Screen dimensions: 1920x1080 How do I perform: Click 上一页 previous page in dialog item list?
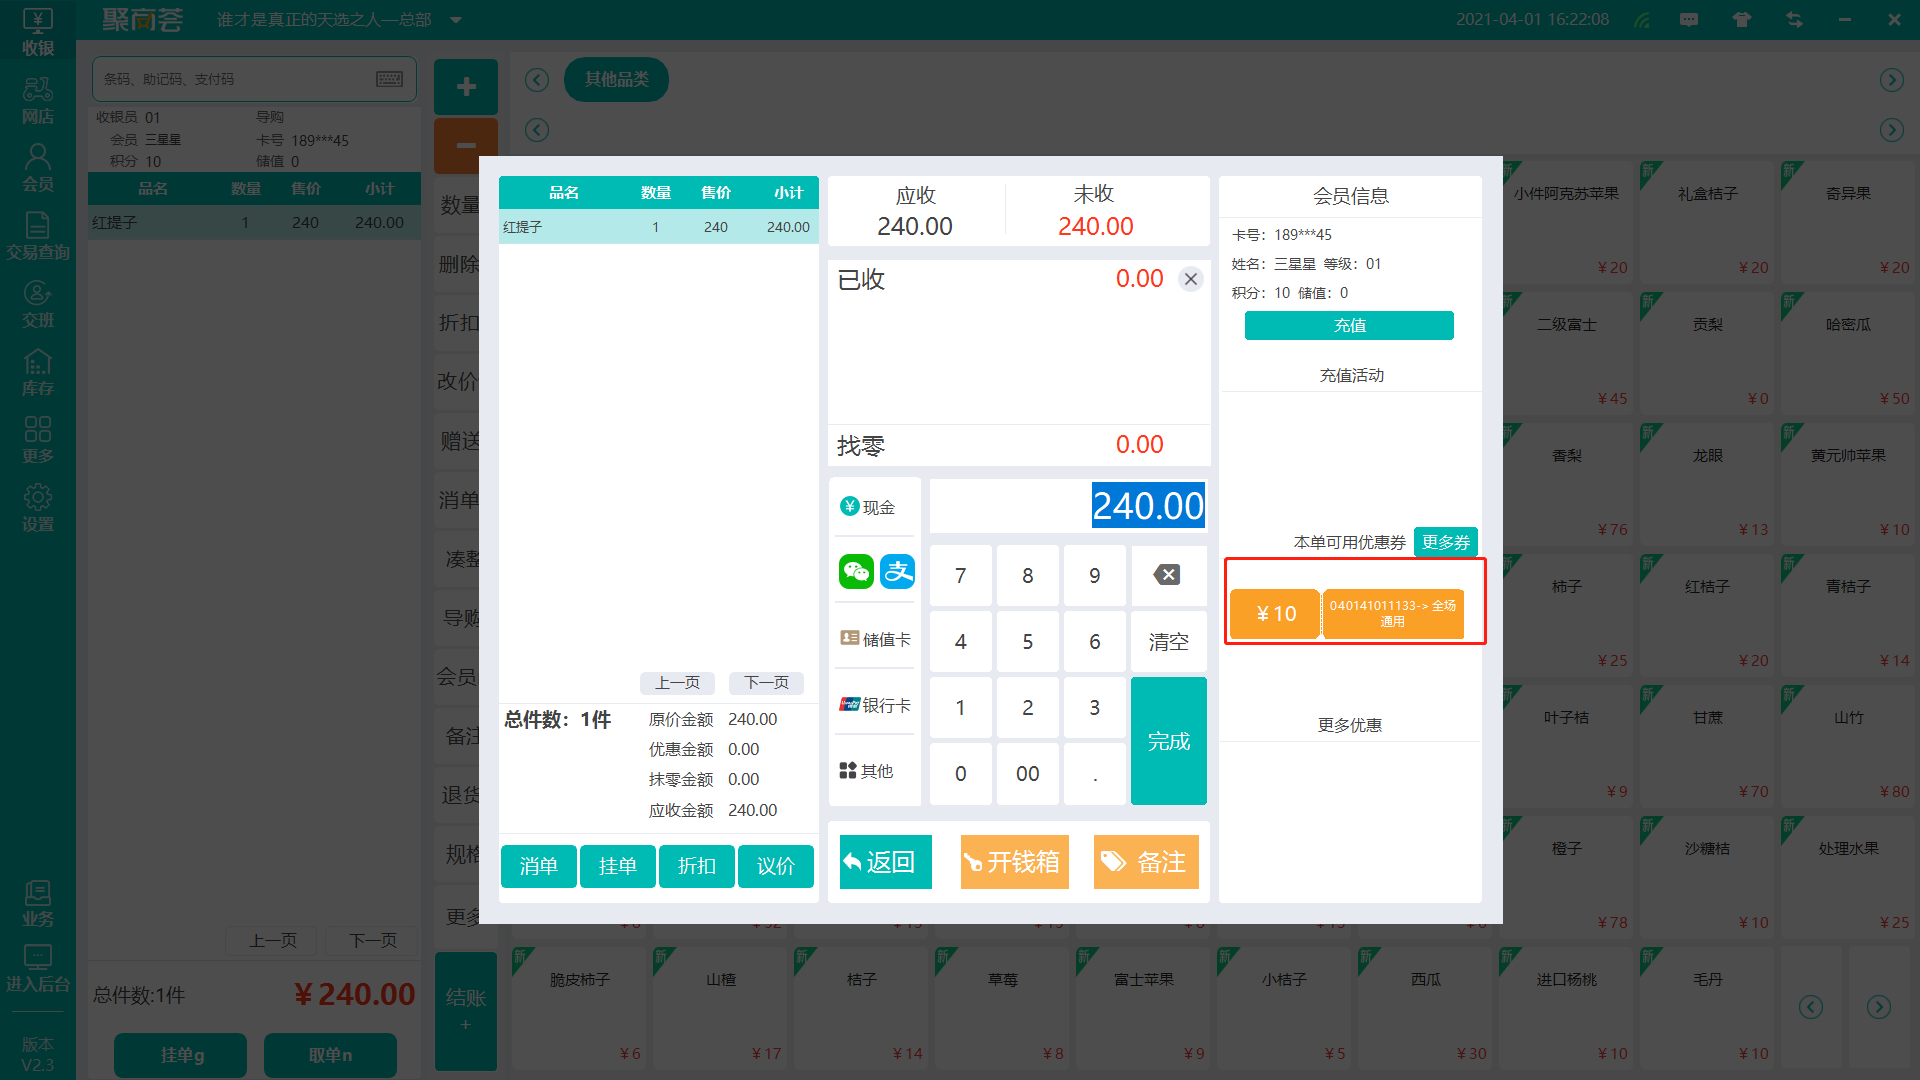(x=677, y=683)
